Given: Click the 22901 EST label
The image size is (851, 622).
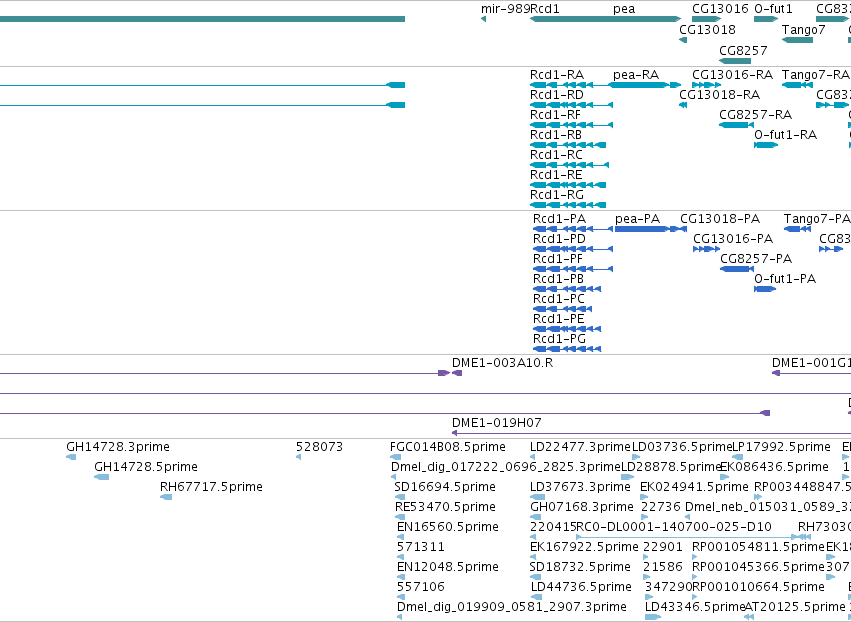Looking at the screenshot, I should 663,547.
